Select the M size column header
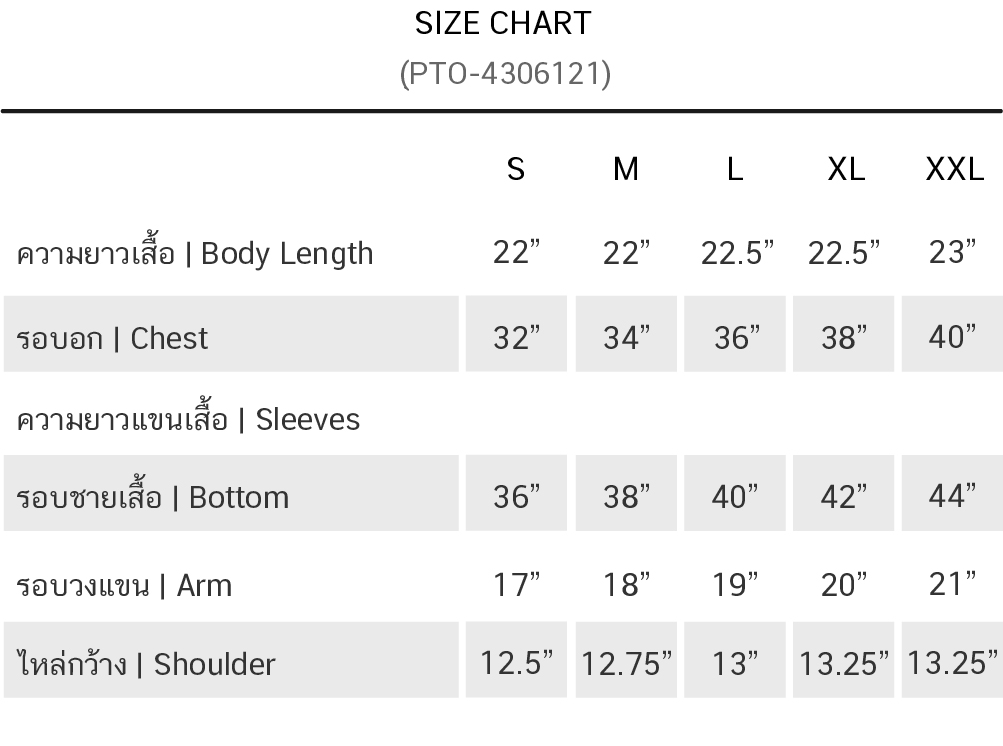Screen dimensions: 1003x746 pos(625,169)
